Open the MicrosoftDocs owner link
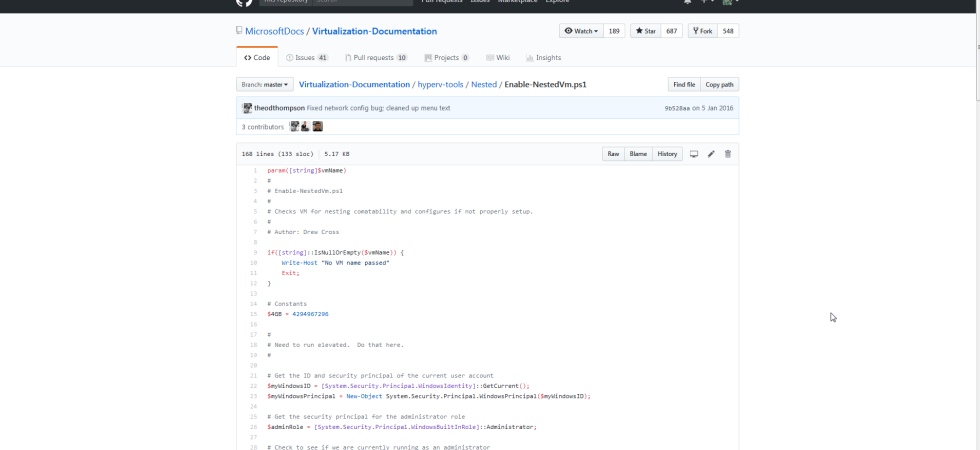 click(x=274, y=31)
